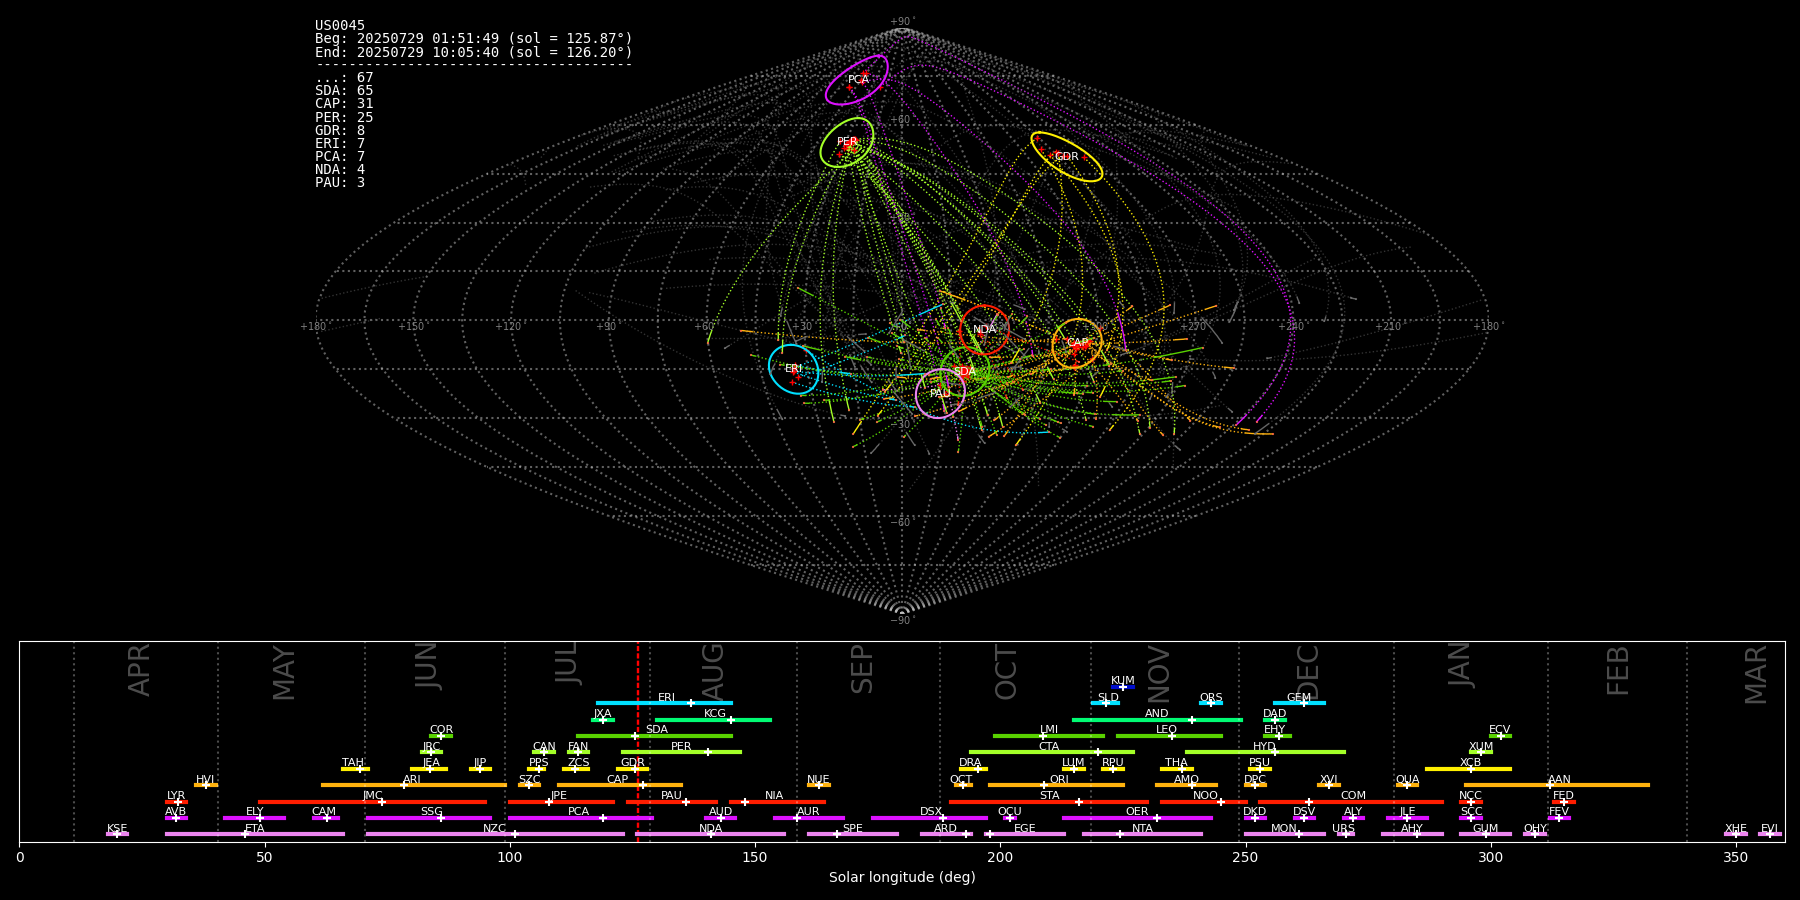The width and height of the screenshot is (1800, 900).
Task: Select the COM shower label
Action: pyautogui.click(x=1353, y=796)
